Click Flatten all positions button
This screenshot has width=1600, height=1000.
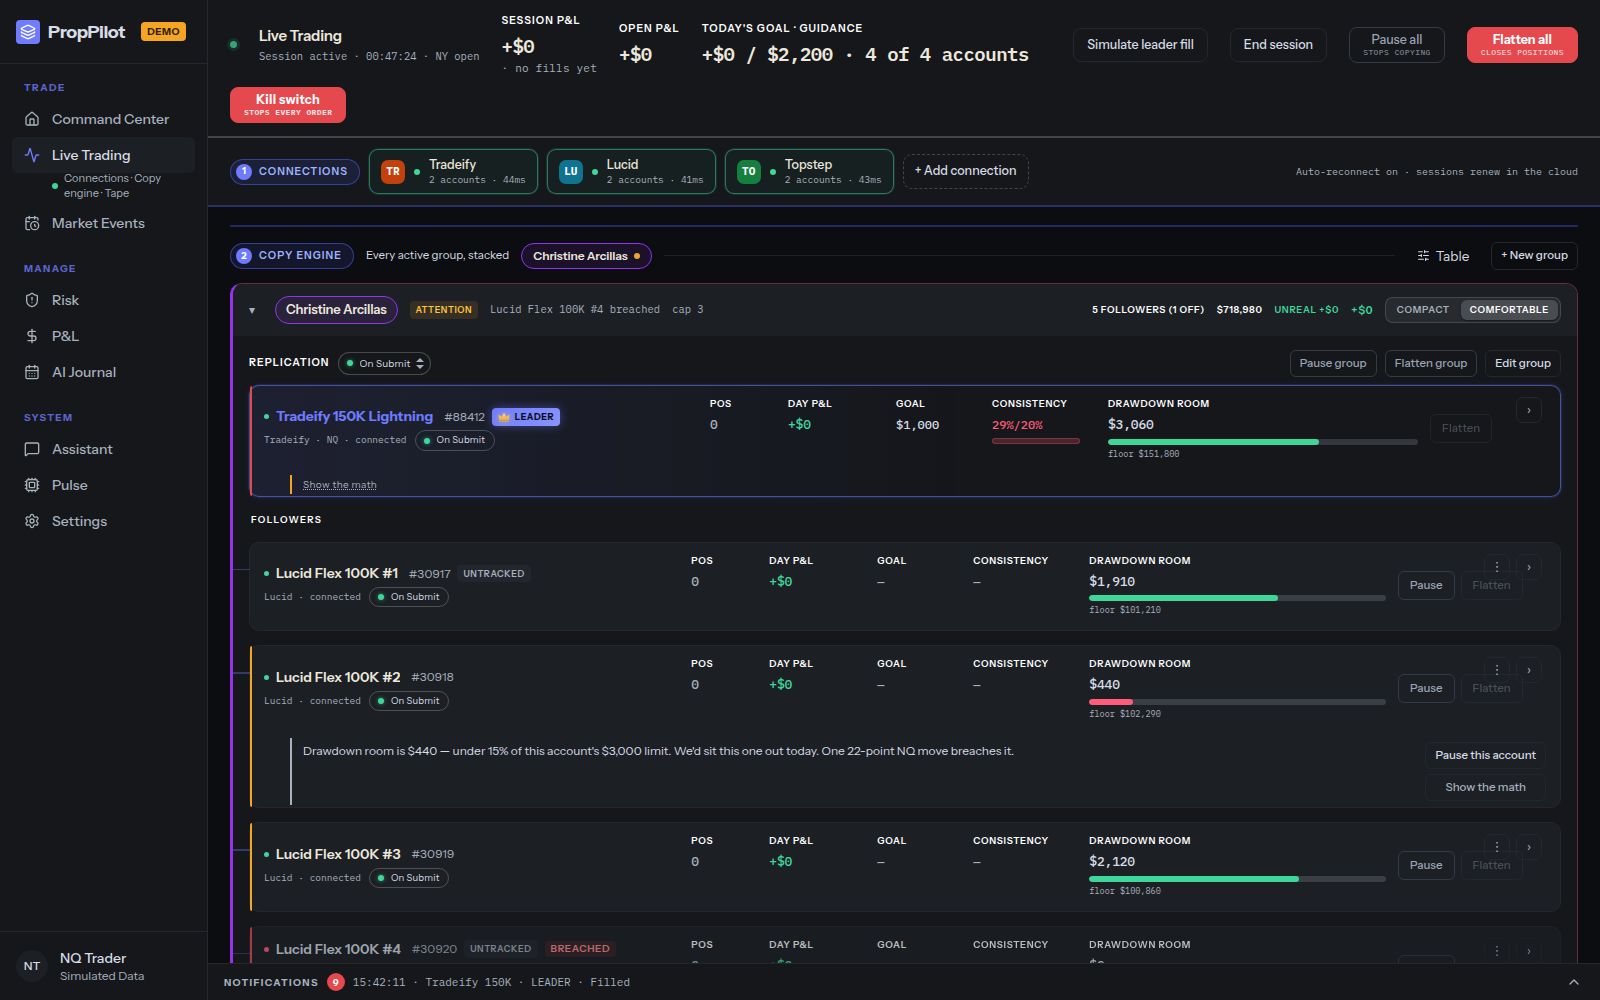point(1522,45)
